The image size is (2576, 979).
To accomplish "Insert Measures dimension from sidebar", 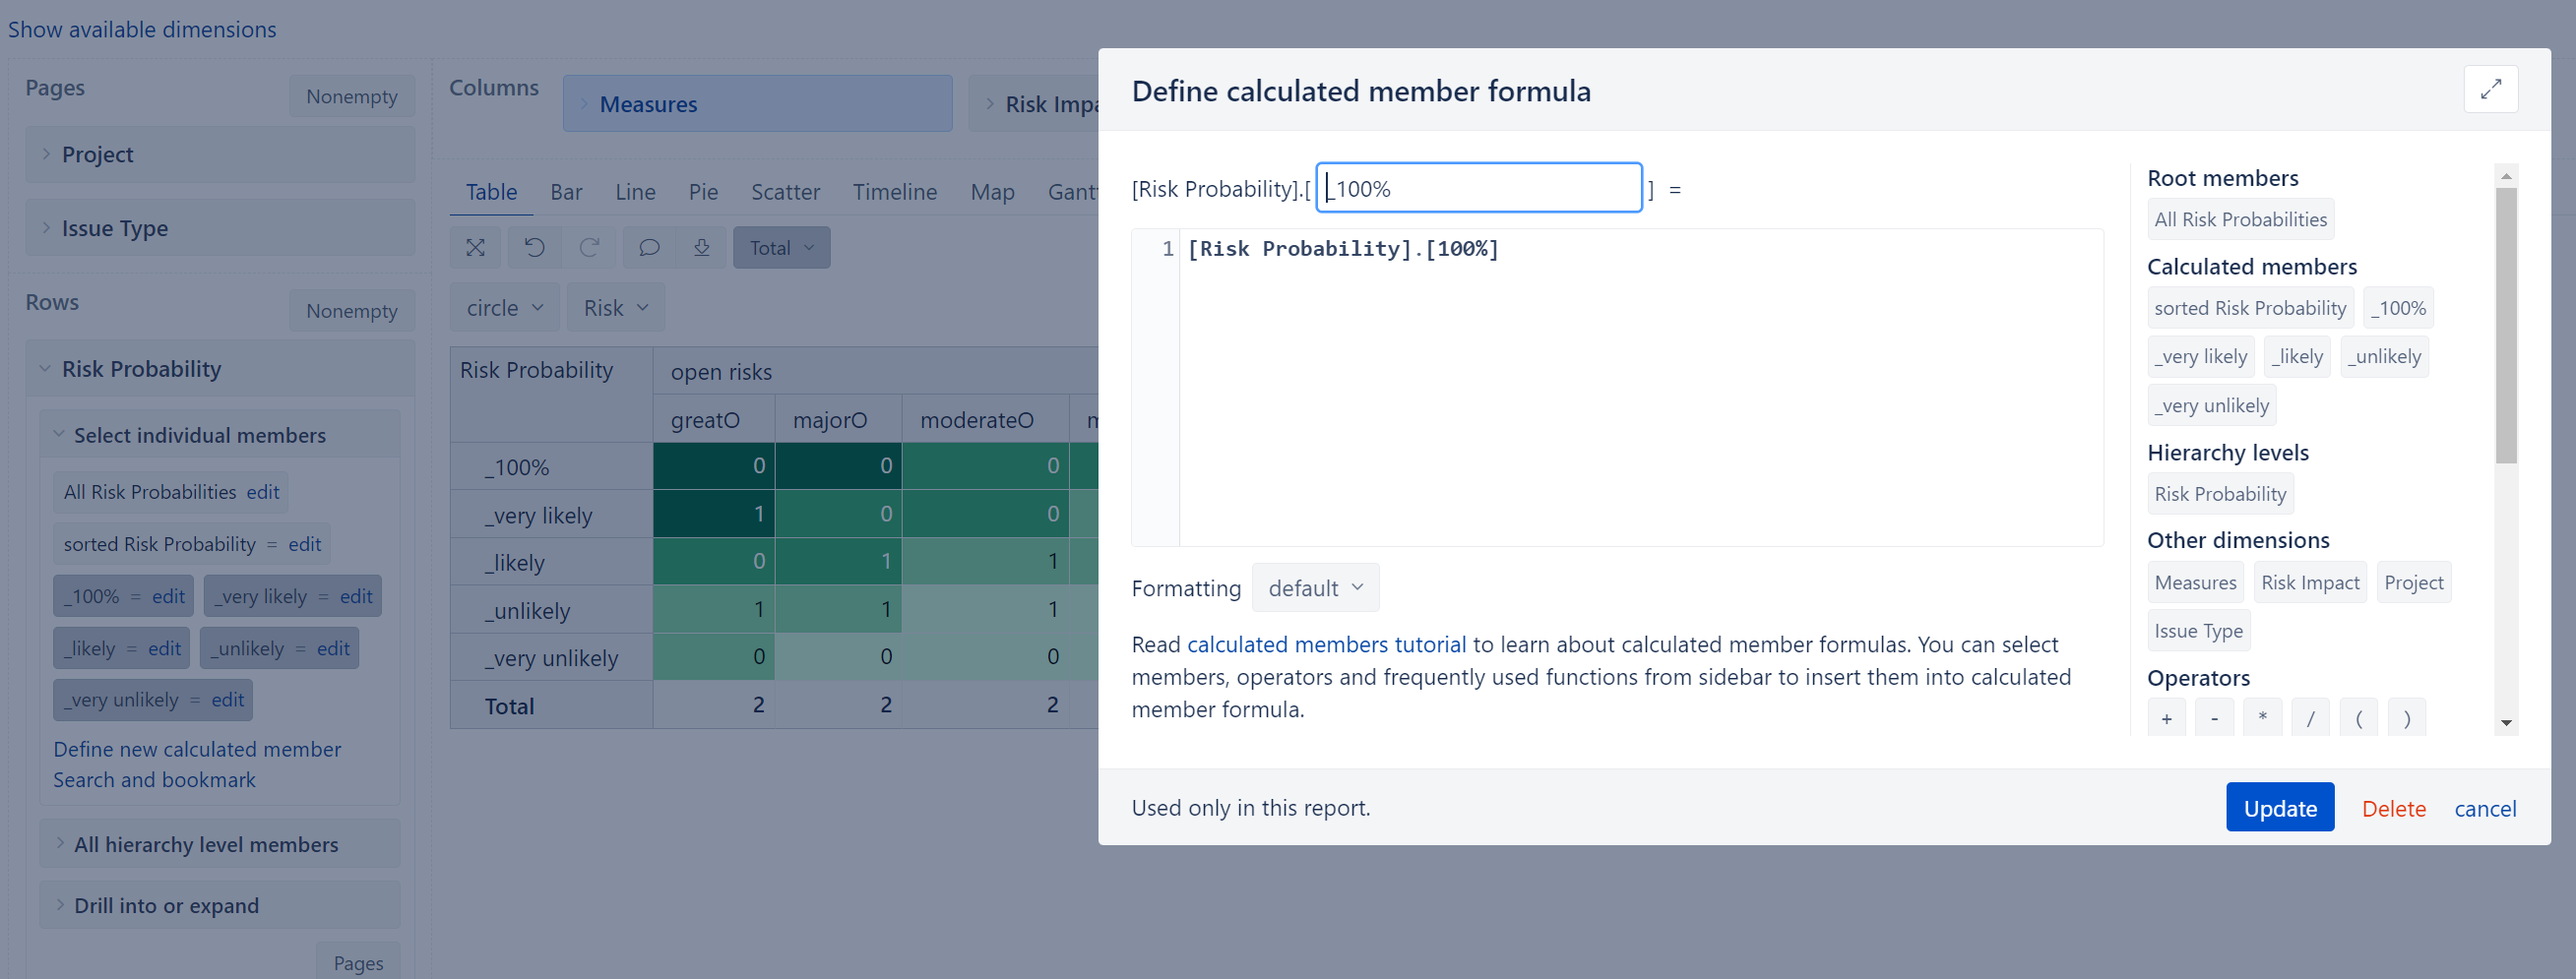I will click(x=2195, y=582).
